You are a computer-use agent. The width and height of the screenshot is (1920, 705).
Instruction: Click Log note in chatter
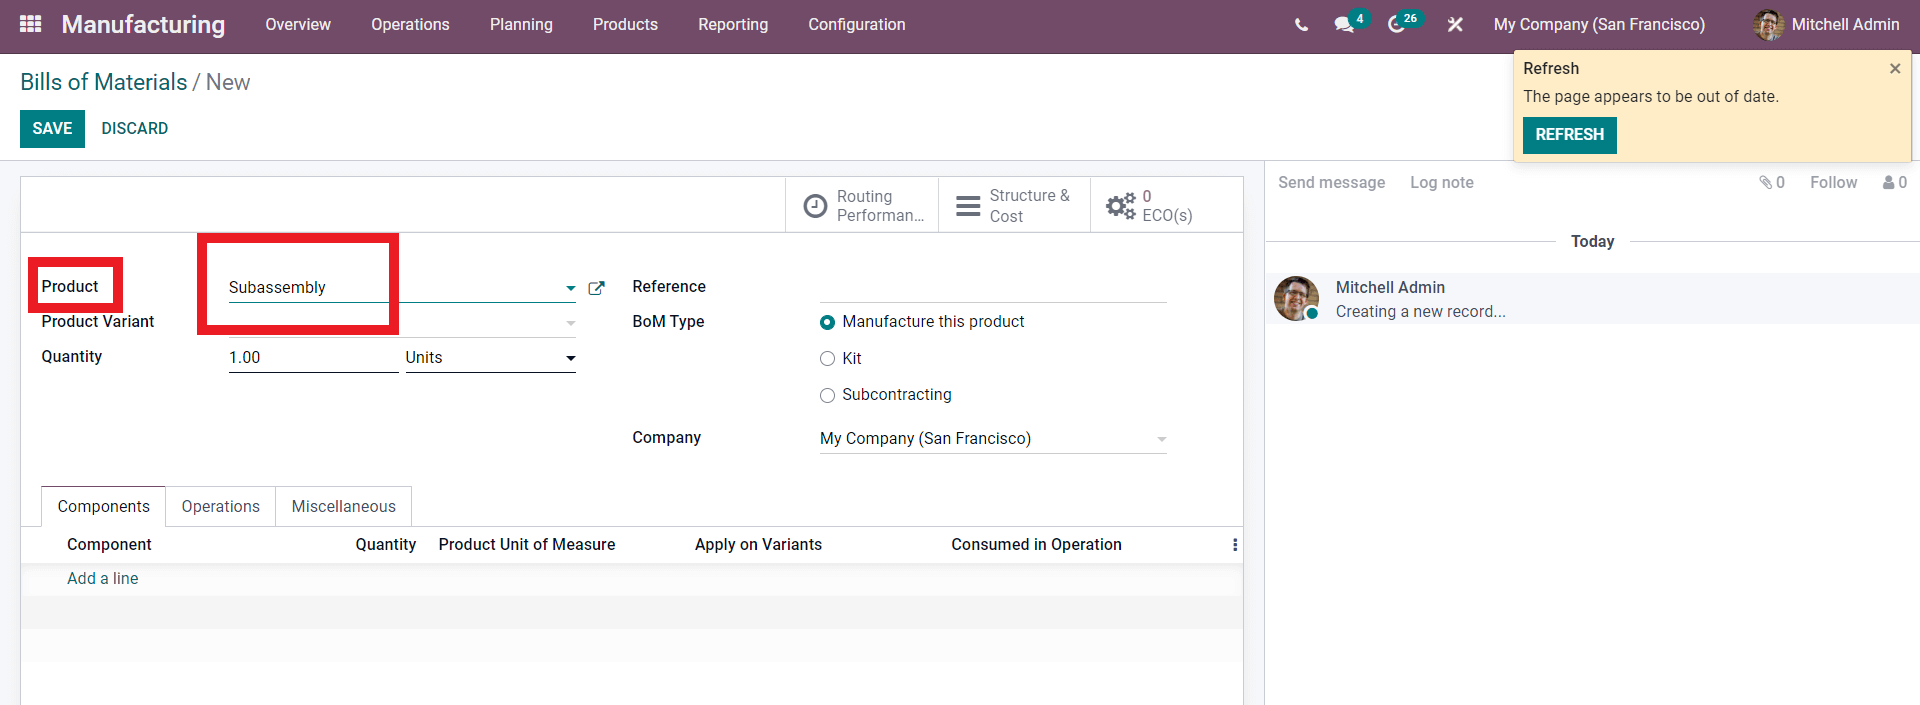[x=1442, y=182]
